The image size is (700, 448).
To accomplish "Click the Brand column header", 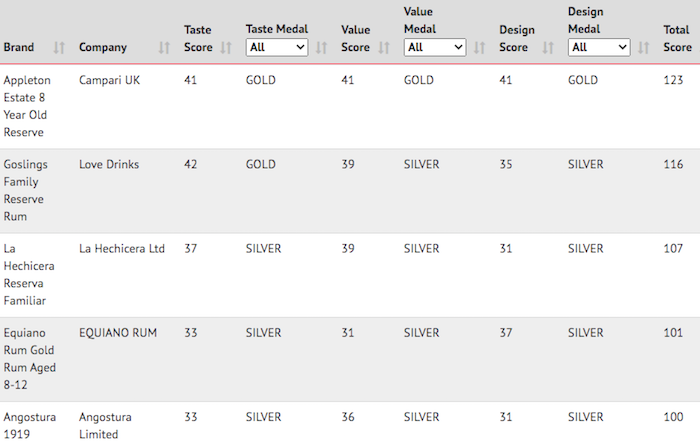I will (19, 47).
